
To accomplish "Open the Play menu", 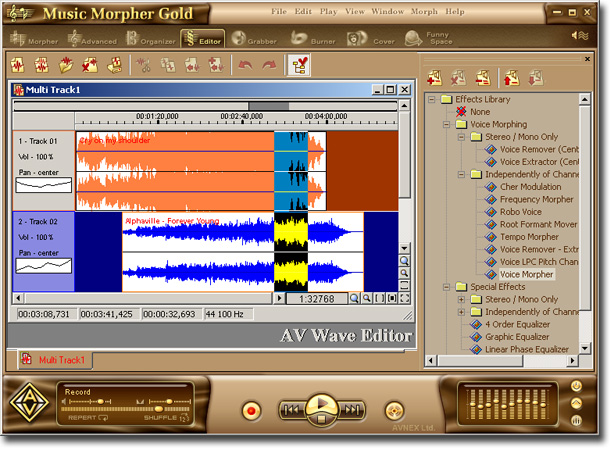I will 328,11.
